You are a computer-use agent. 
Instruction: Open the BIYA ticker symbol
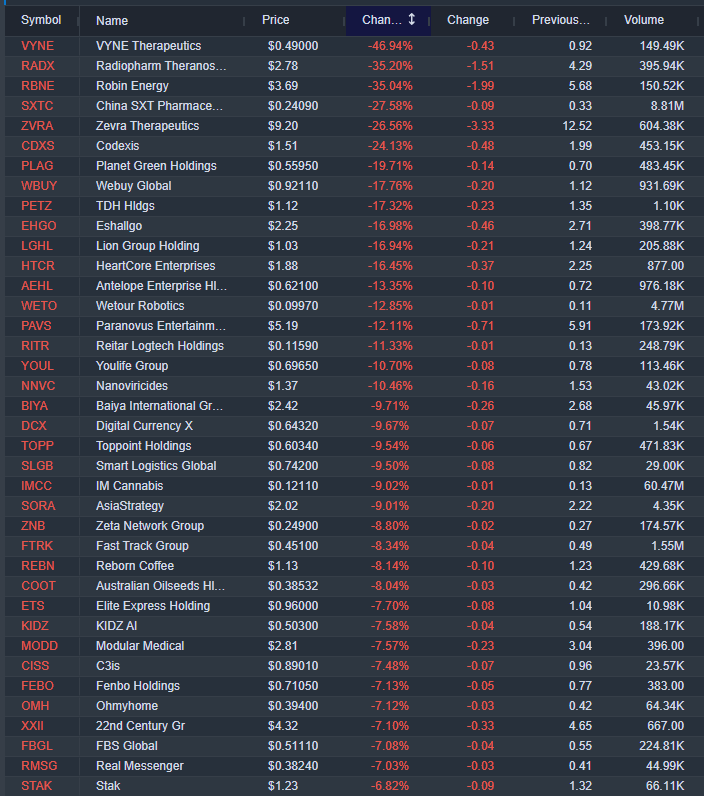35,406
